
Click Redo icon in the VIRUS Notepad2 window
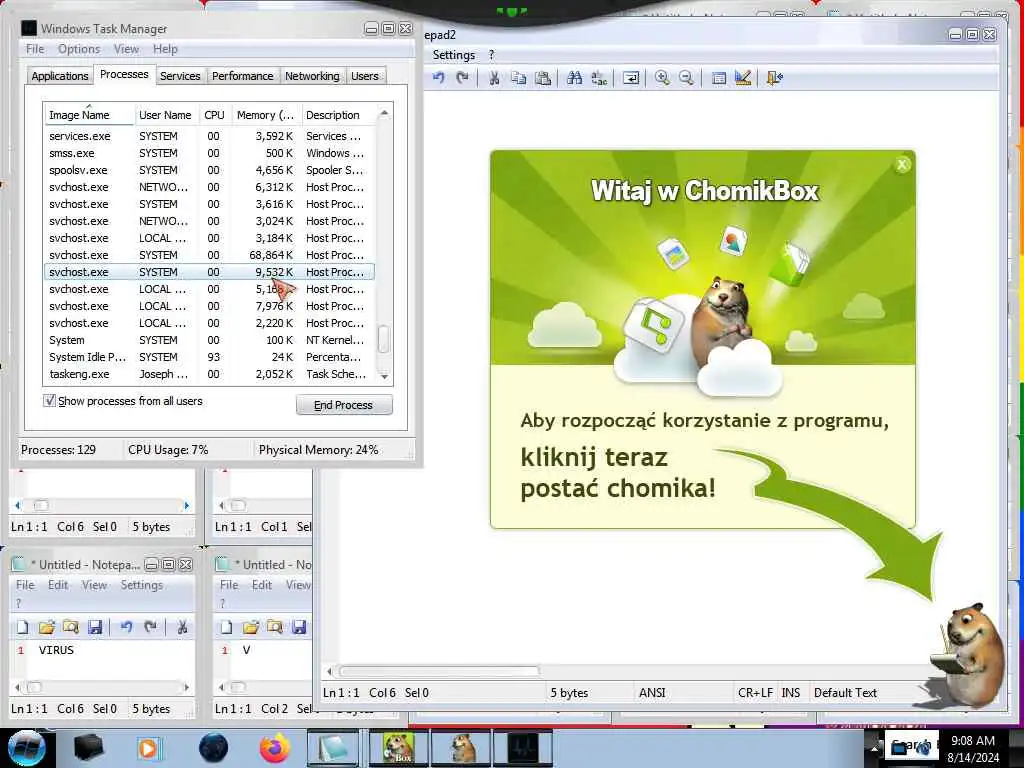151,628
